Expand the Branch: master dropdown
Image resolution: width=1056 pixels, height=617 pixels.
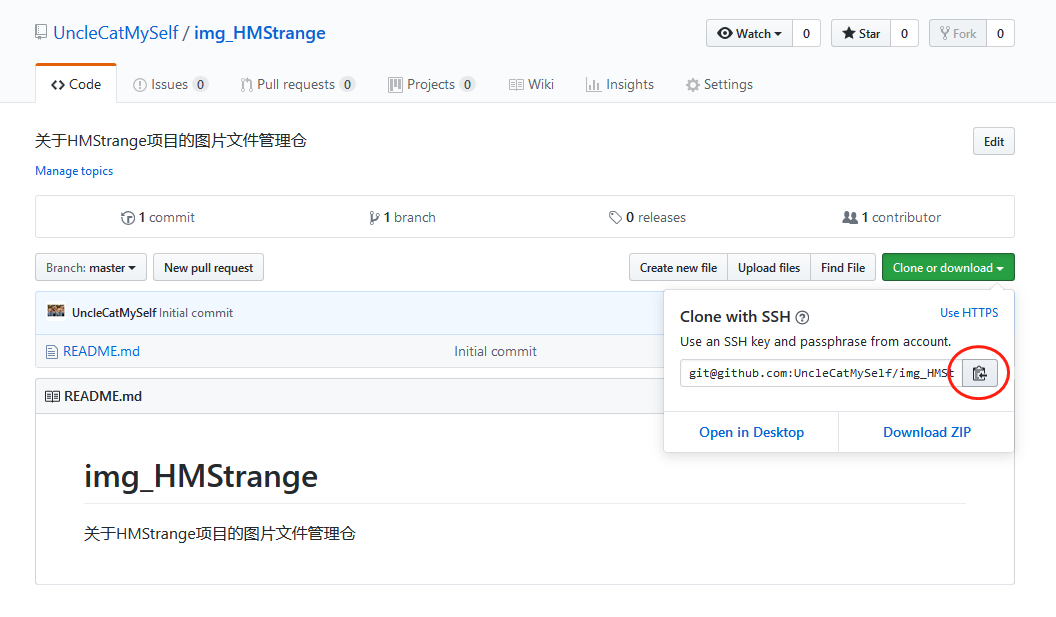click(91, 268)
